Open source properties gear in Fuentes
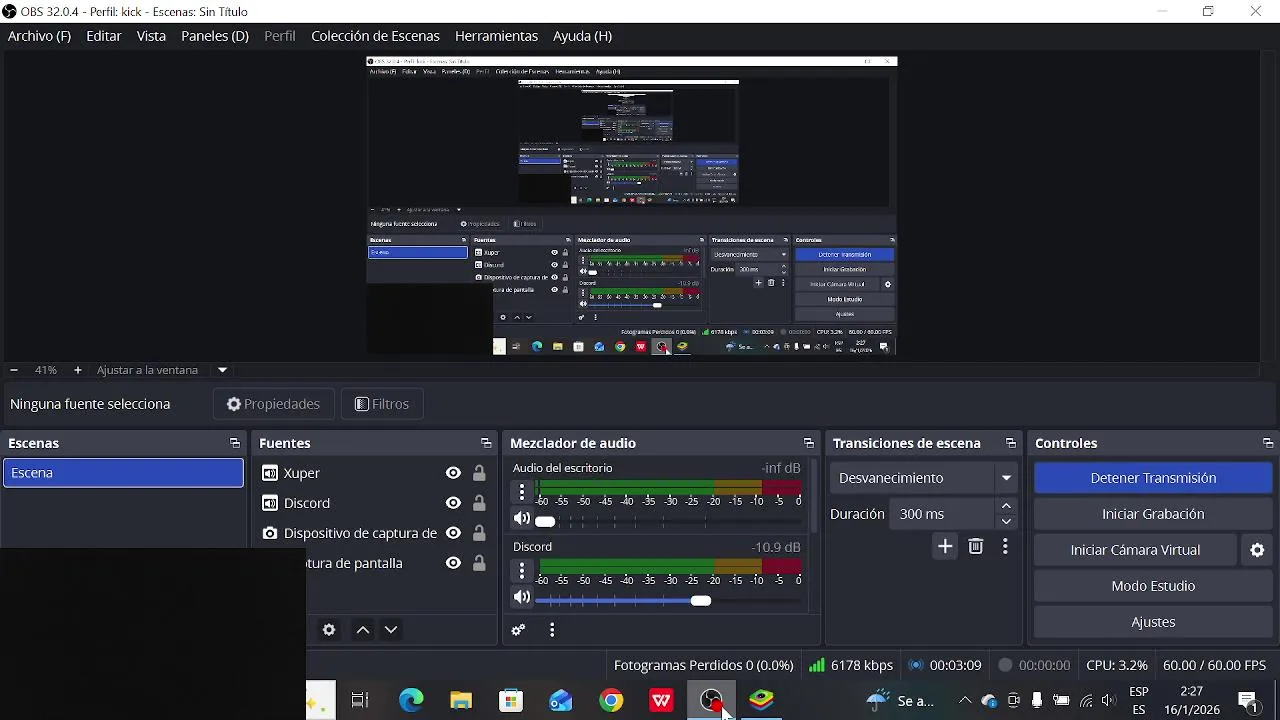Viewport: 1280px width, 720px height. (329, 630)
